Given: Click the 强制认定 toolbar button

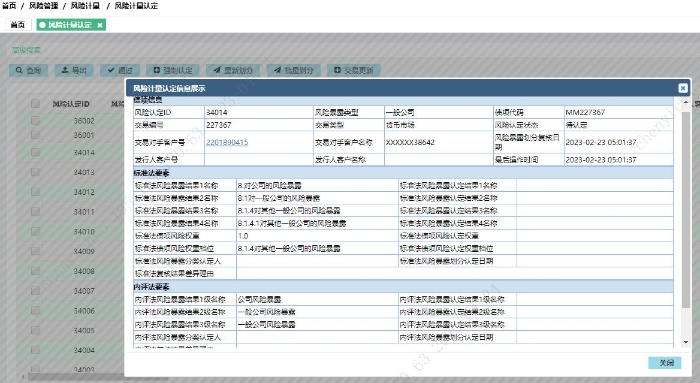Looking at the screenshot, I should click(173, 71).
